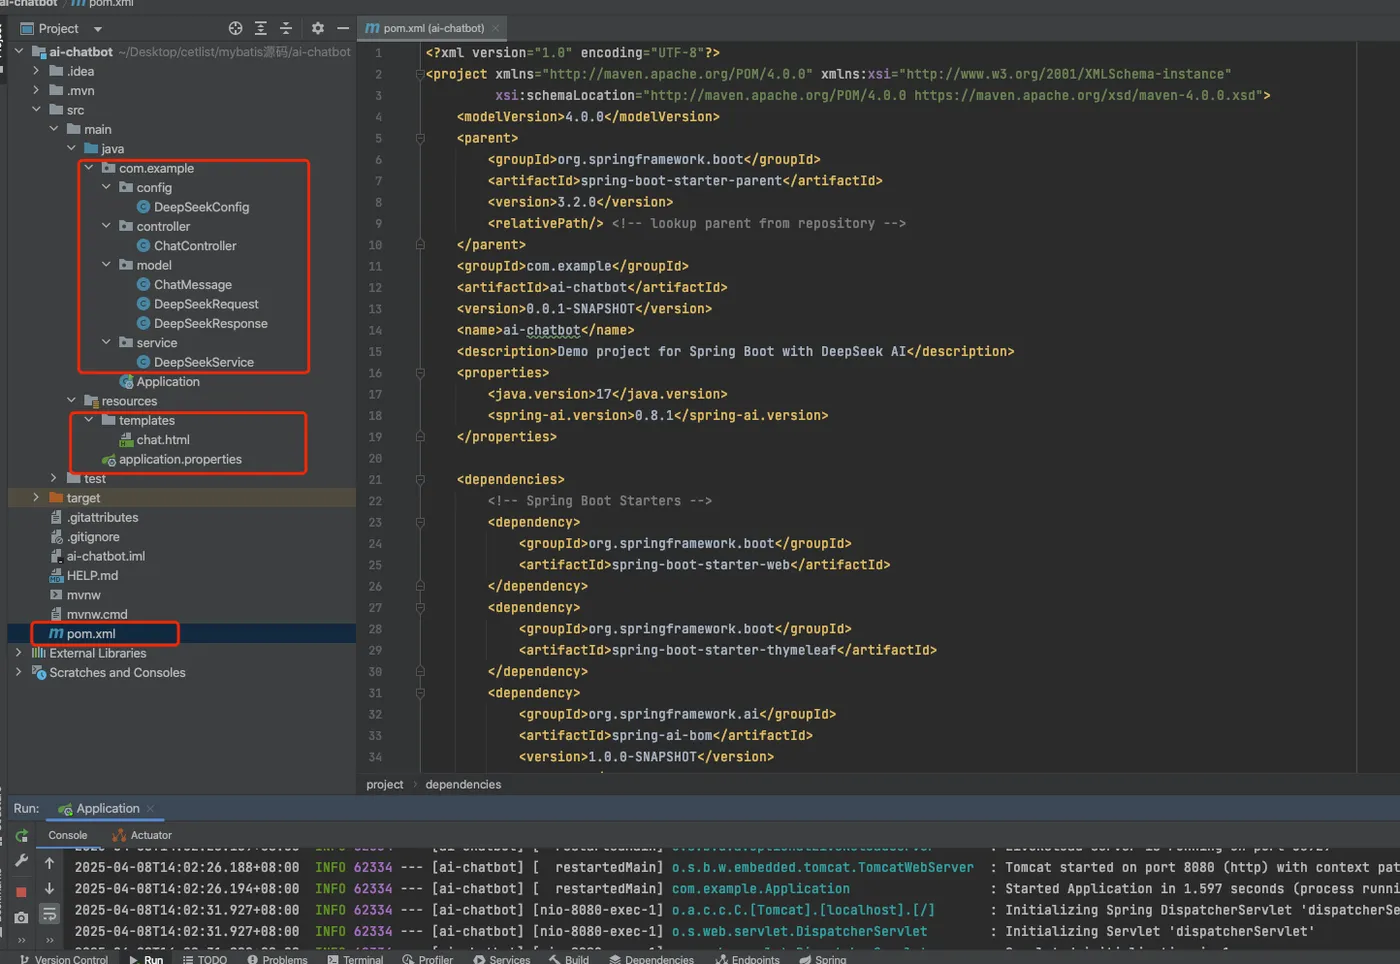Rerun the Application with the green rerun icon
The image size is (1400, 964).
(21, 836)
